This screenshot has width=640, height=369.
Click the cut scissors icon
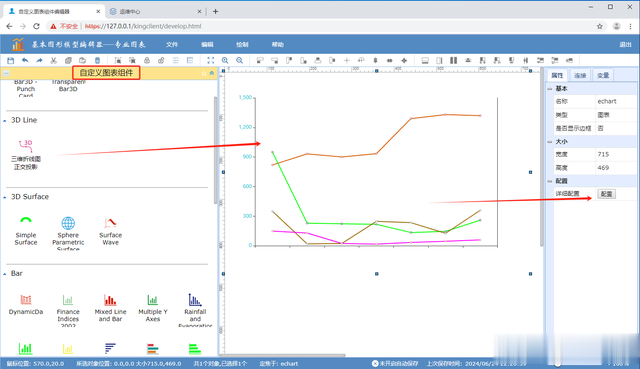point(53,60)
